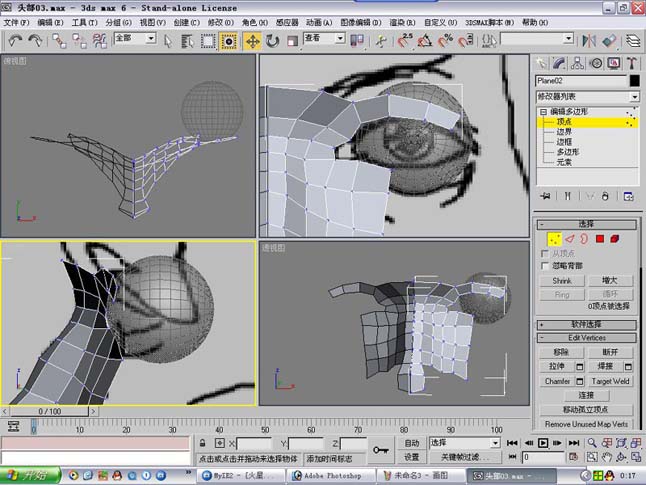Activate the Select and Rotate tool

[x=272, y=41]
